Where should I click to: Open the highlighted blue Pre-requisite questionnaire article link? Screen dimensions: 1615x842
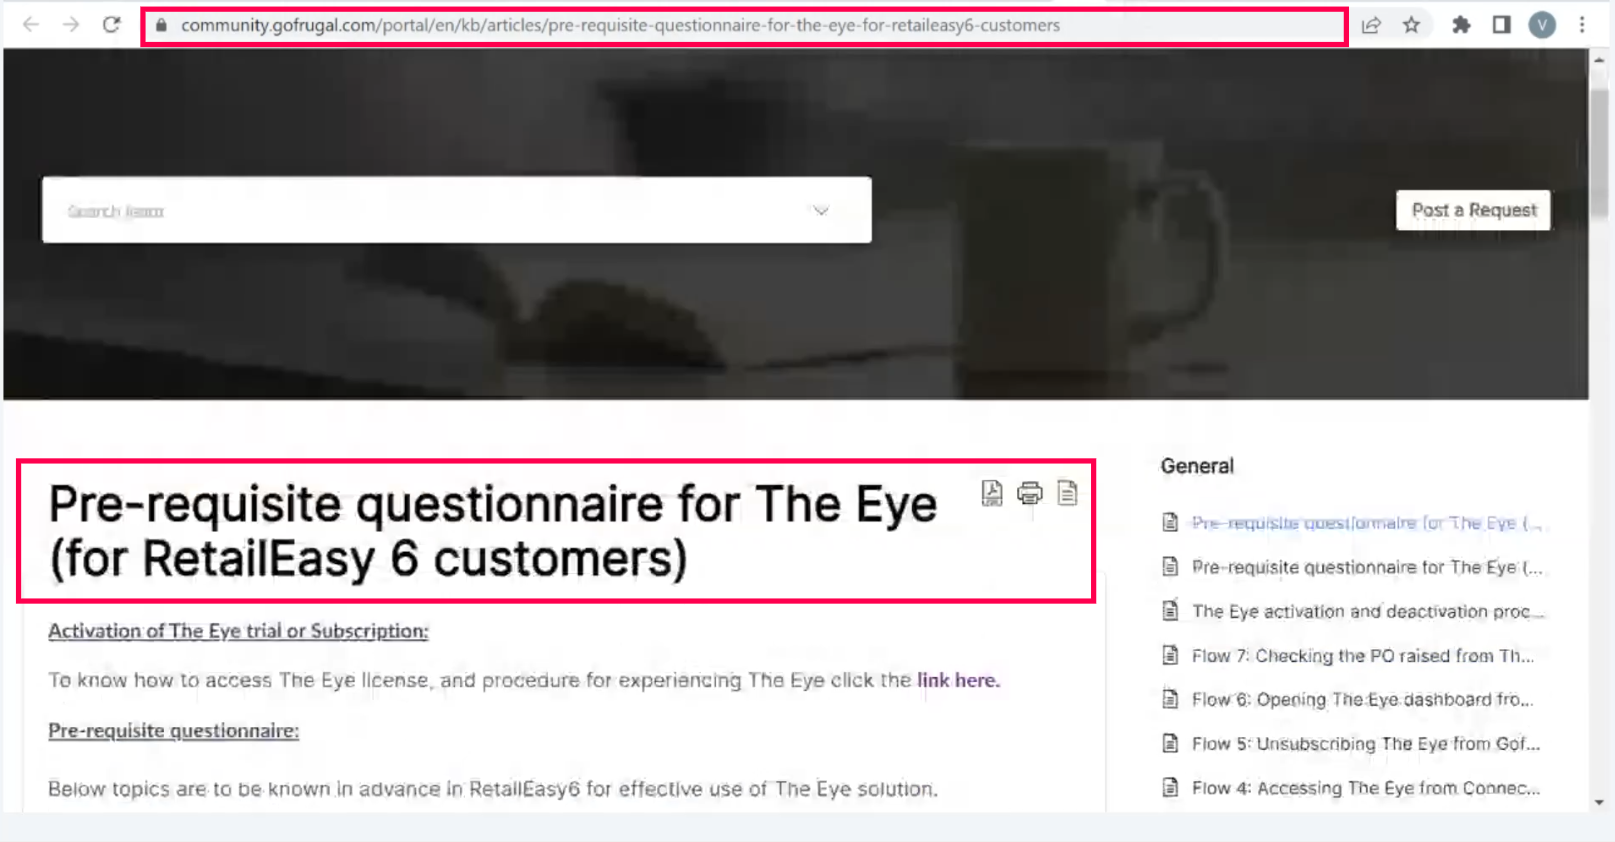coord(1367,523)
